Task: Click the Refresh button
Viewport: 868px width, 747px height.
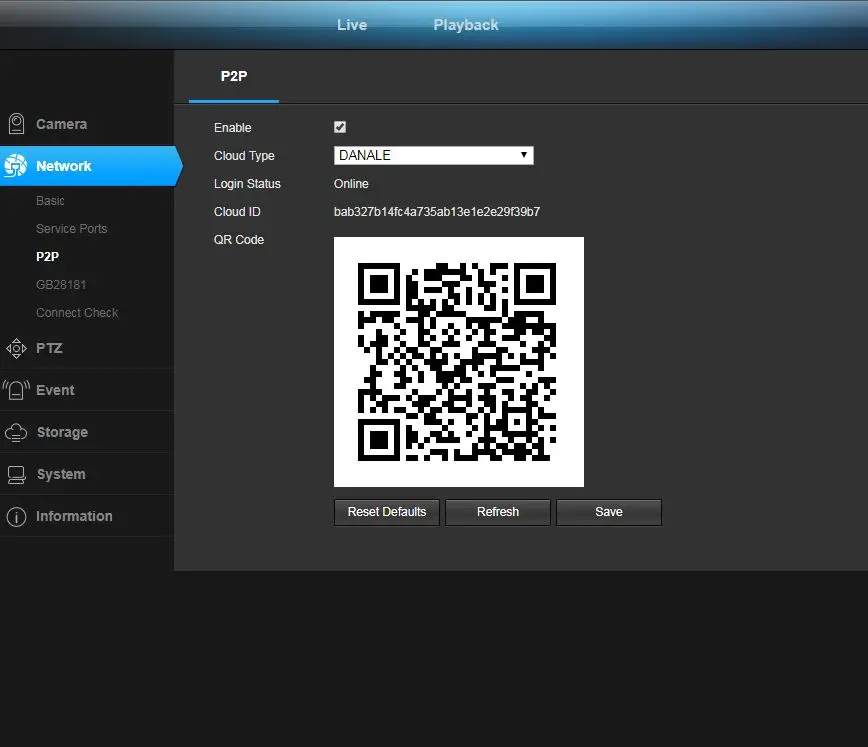Action: click(x=498, y=512)
